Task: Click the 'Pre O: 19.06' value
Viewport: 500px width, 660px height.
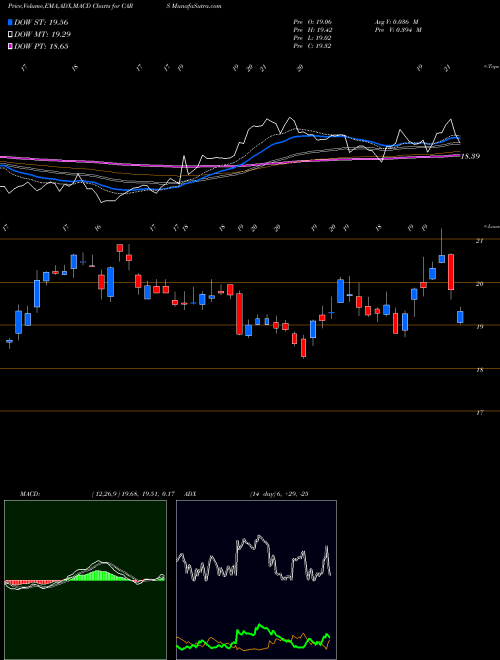Action: coord(312,22)
